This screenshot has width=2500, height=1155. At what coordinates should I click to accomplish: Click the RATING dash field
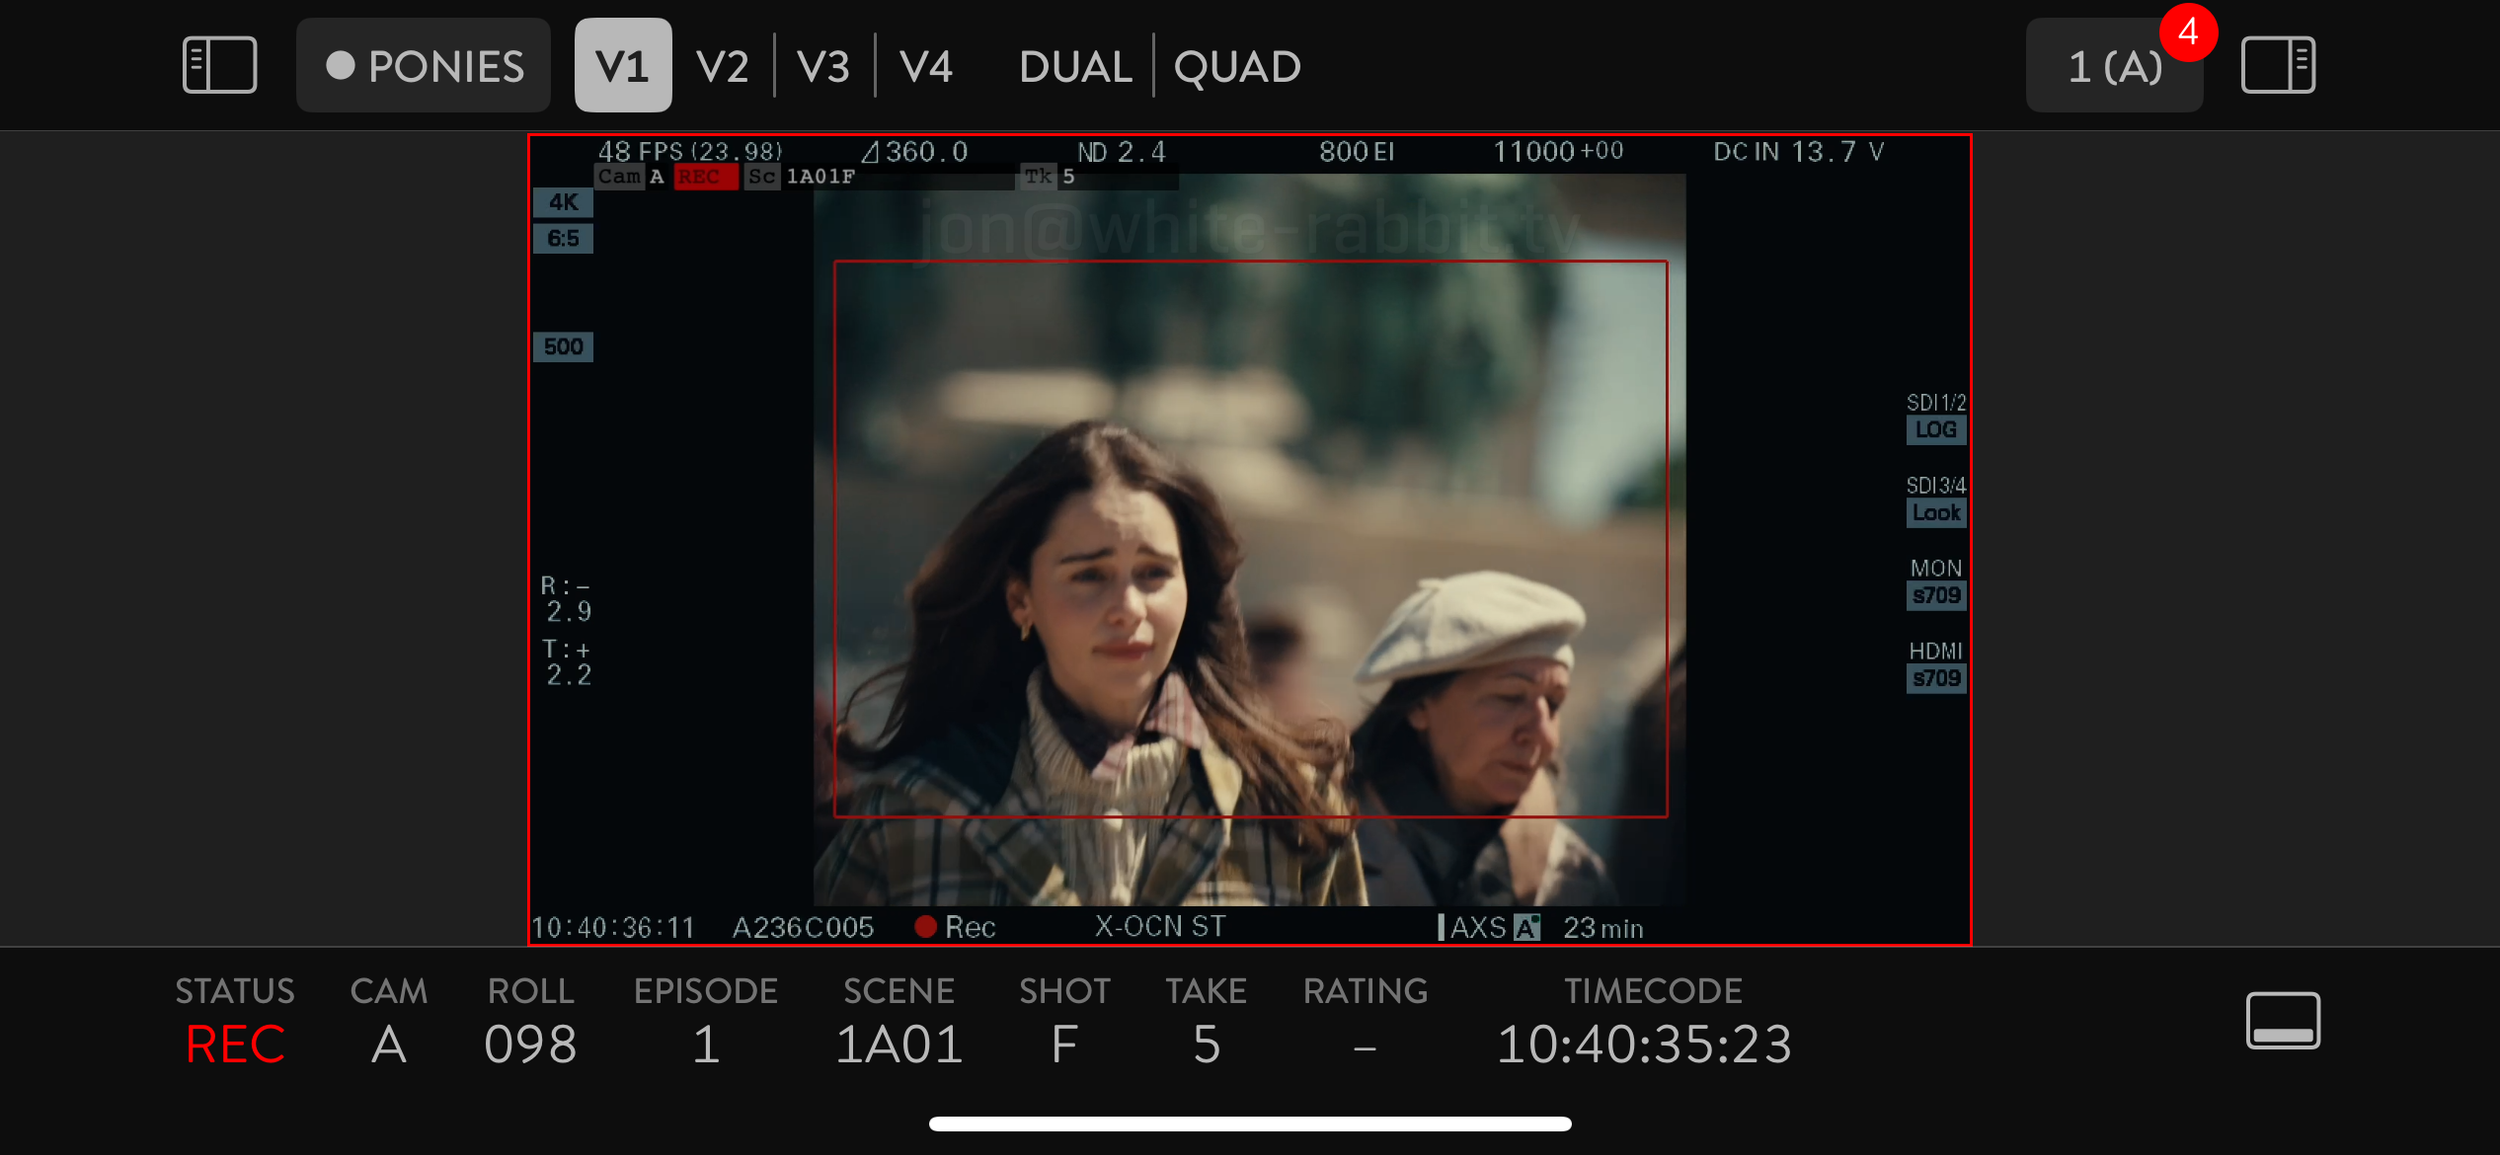pyautogui.click(x=1364, y=1046)
